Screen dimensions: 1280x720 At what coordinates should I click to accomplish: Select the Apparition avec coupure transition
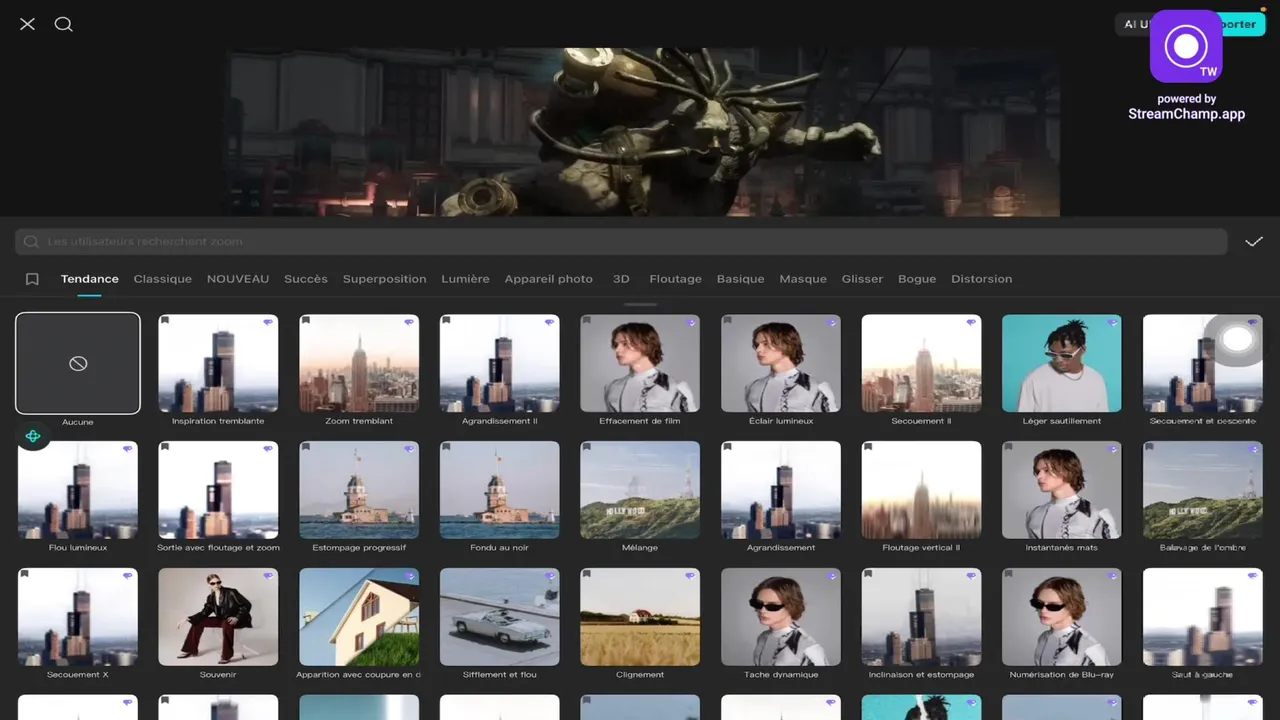click(359, 617)
